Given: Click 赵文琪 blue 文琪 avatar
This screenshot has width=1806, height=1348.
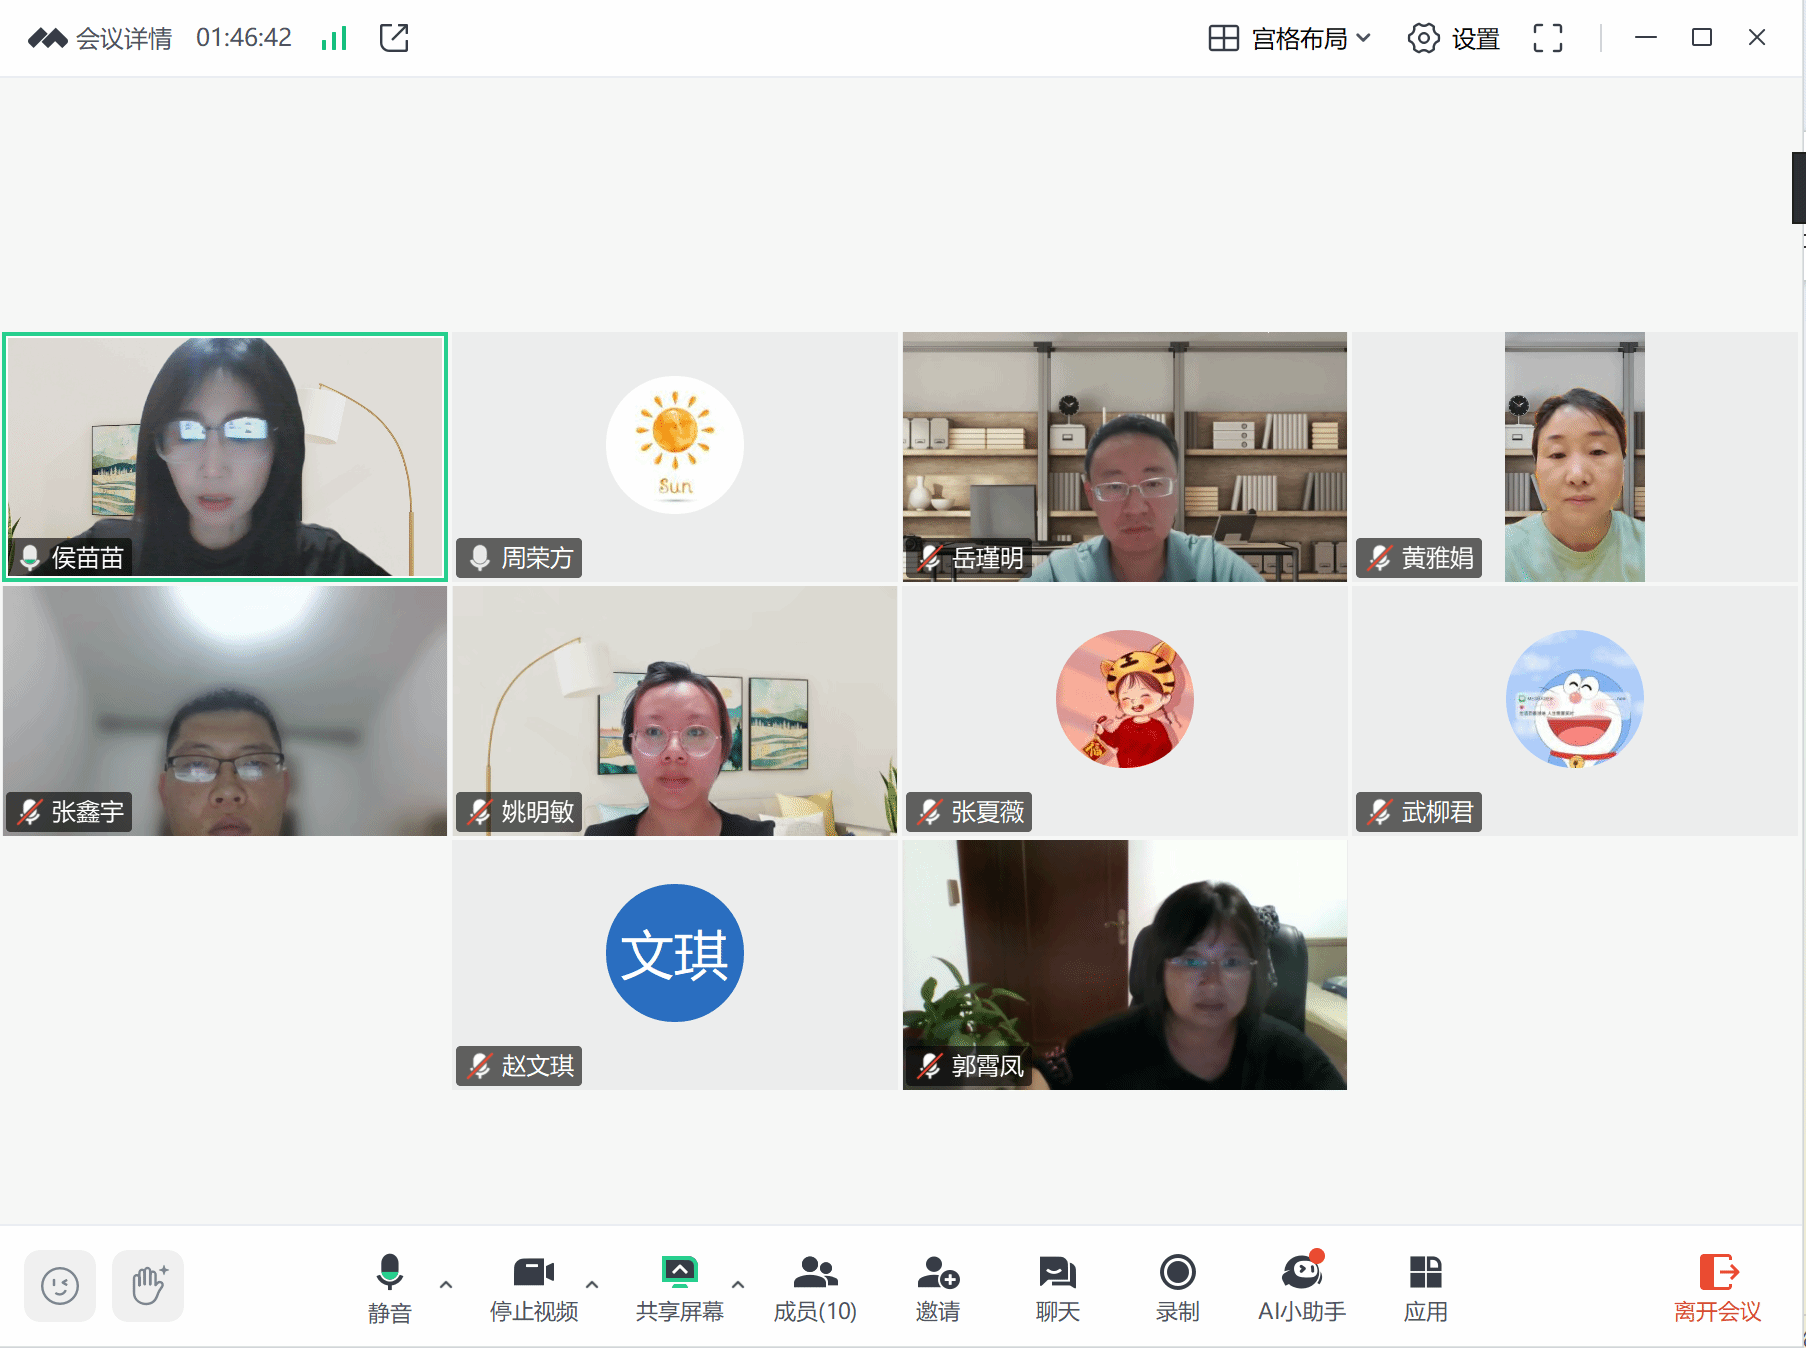Looking at the screenshot, I should (x=675, y=953).
